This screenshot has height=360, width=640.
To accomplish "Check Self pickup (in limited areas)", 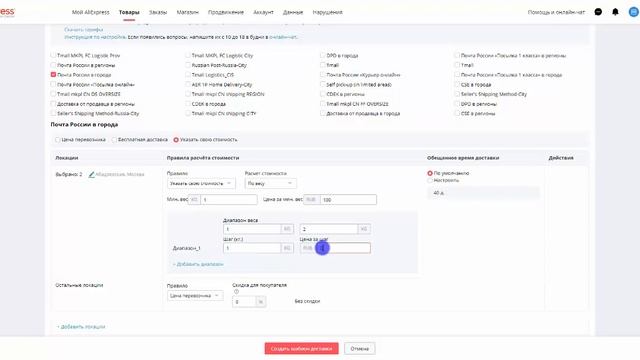I will [322, 84].
